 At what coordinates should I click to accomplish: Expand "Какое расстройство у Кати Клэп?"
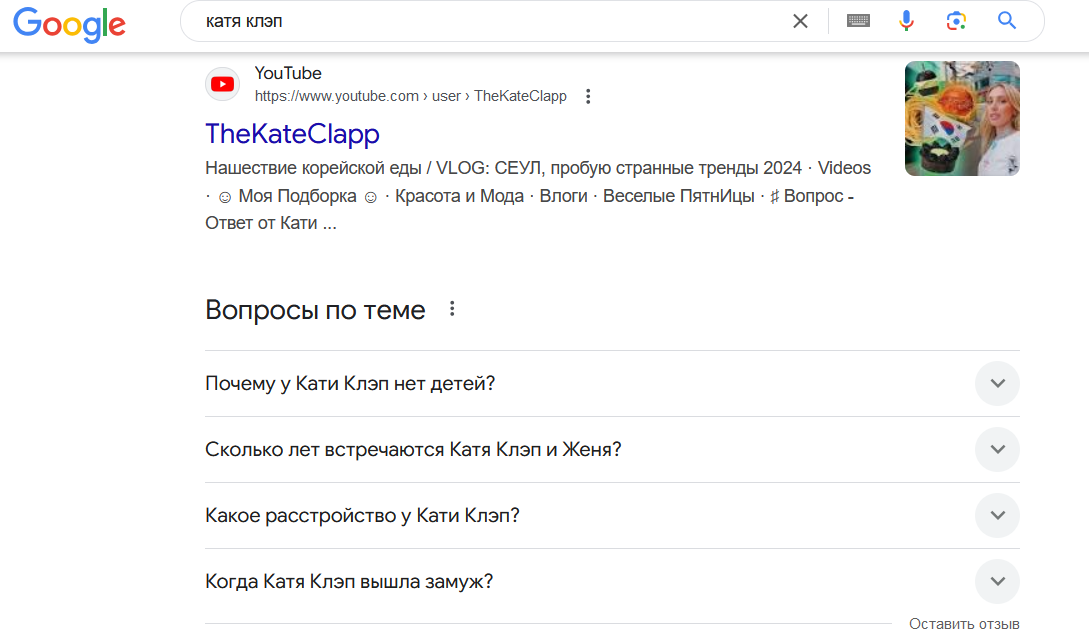[x=612, y=515]
